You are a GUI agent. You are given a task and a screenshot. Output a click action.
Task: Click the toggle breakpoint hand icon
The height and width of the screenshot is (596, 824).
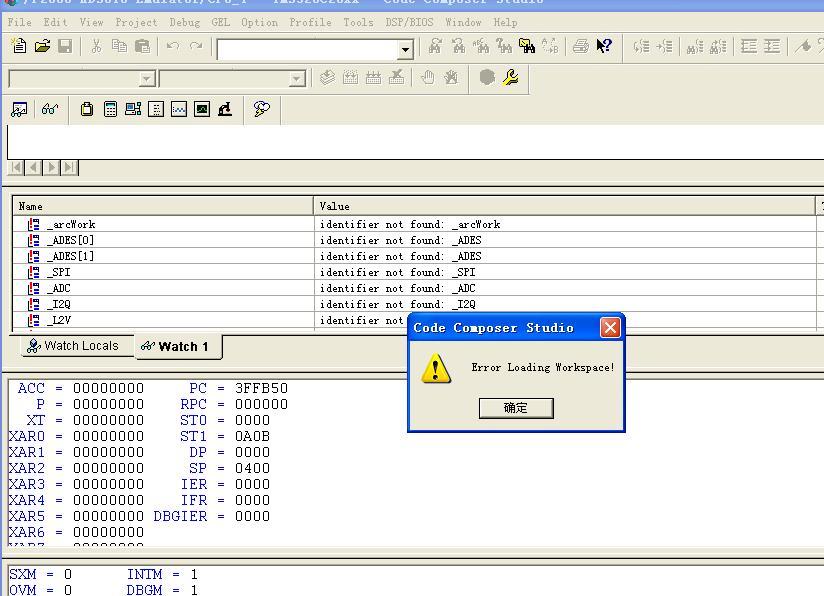pyautogui.click(x=428, y=78)
